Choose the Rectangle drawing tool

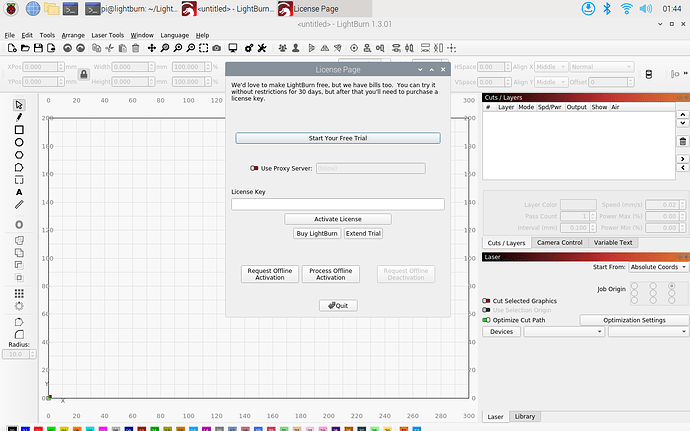19,130
